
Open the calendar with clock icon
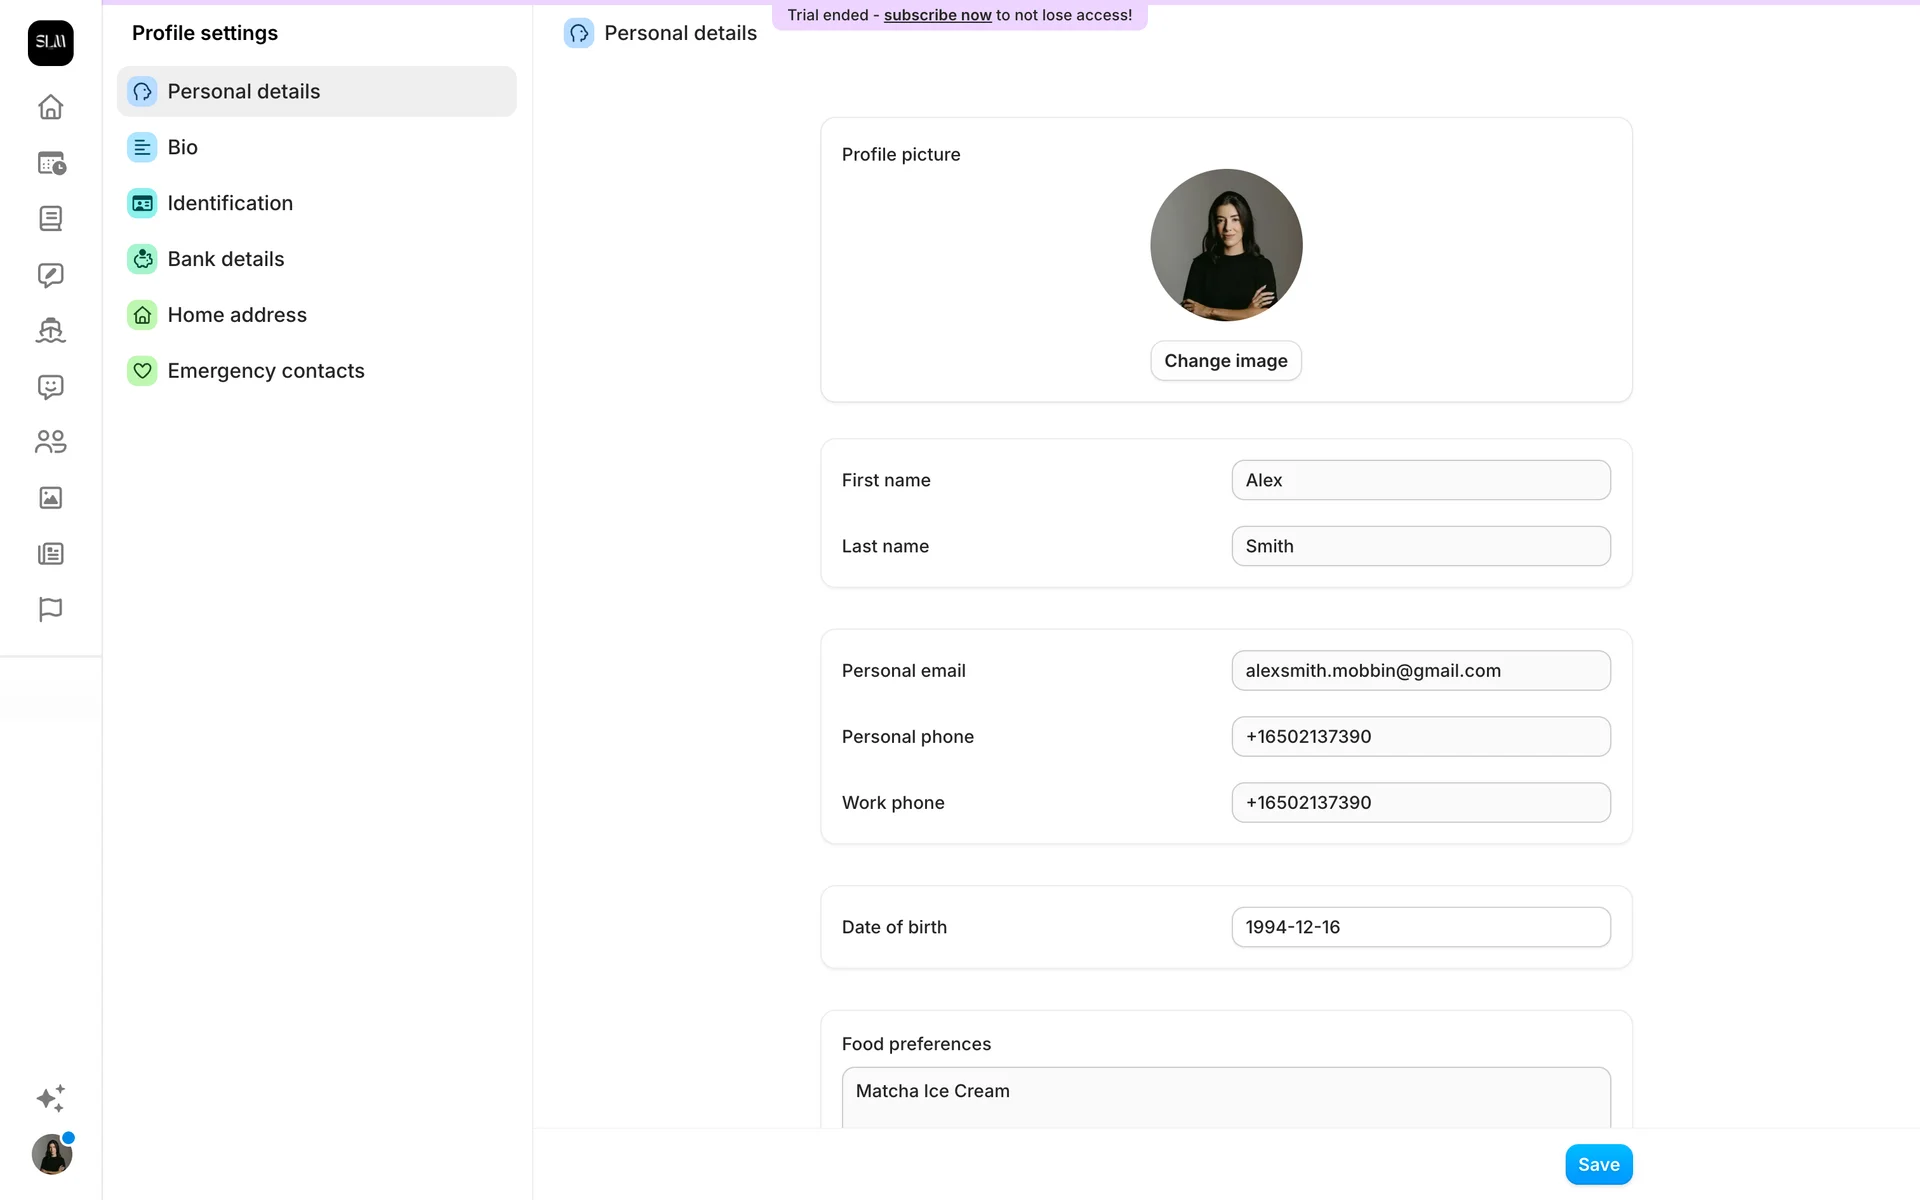[50, 163]
